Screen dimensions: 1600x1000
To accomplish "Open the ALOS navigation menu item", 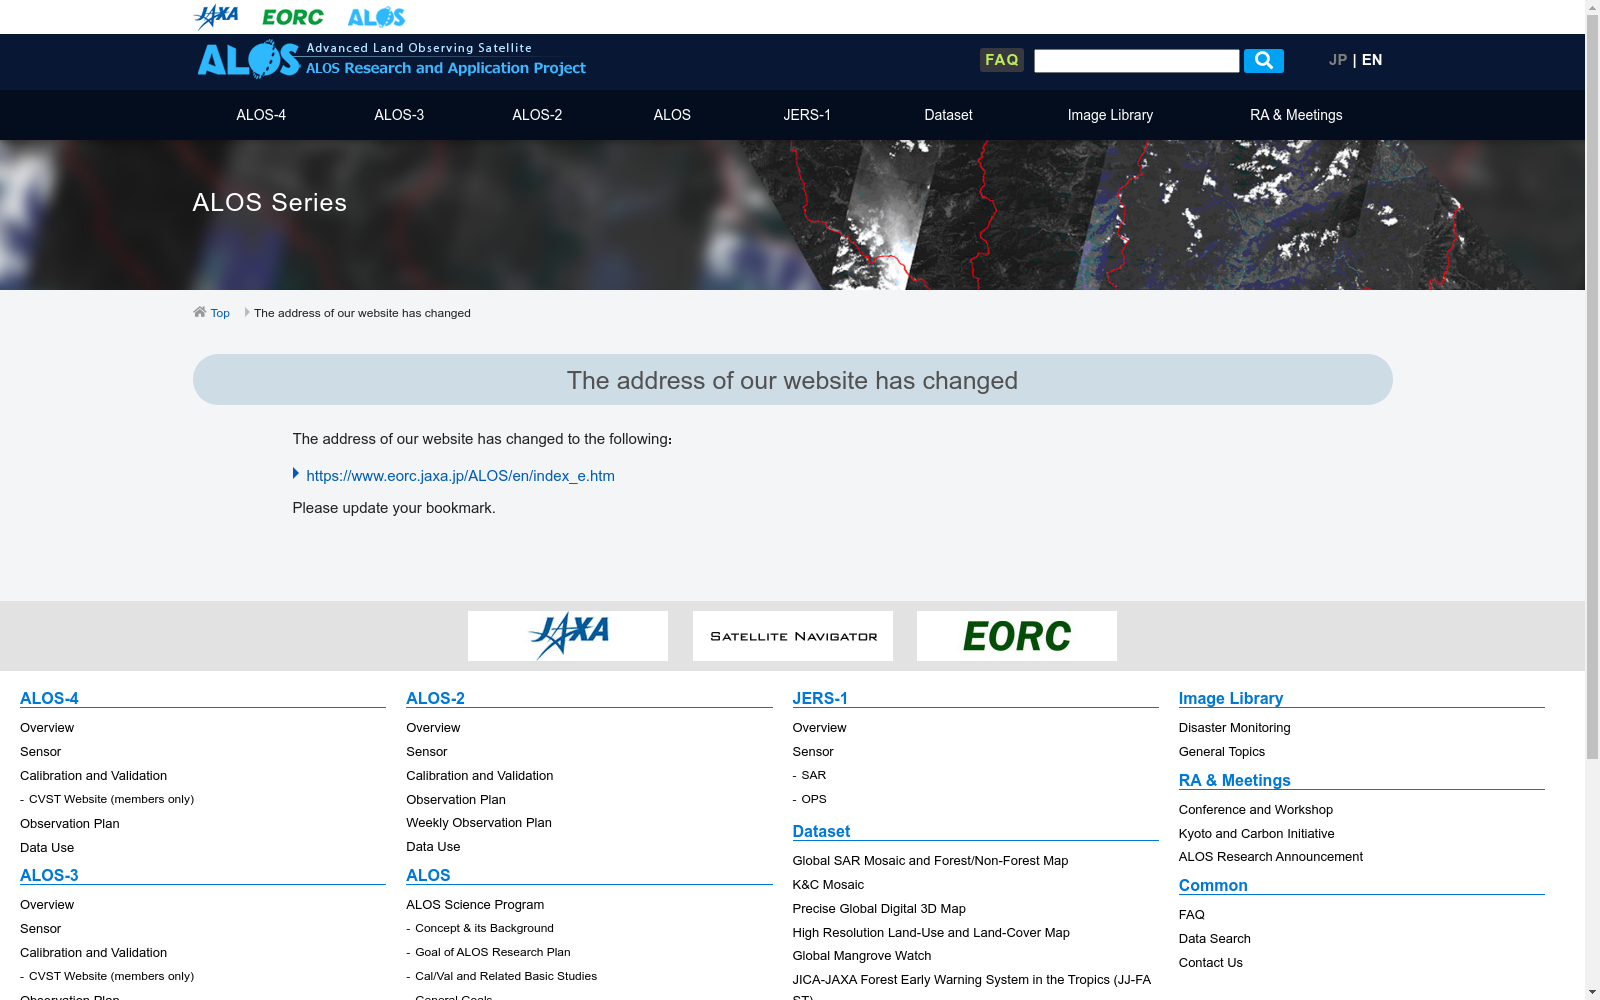I will point(672,115).
